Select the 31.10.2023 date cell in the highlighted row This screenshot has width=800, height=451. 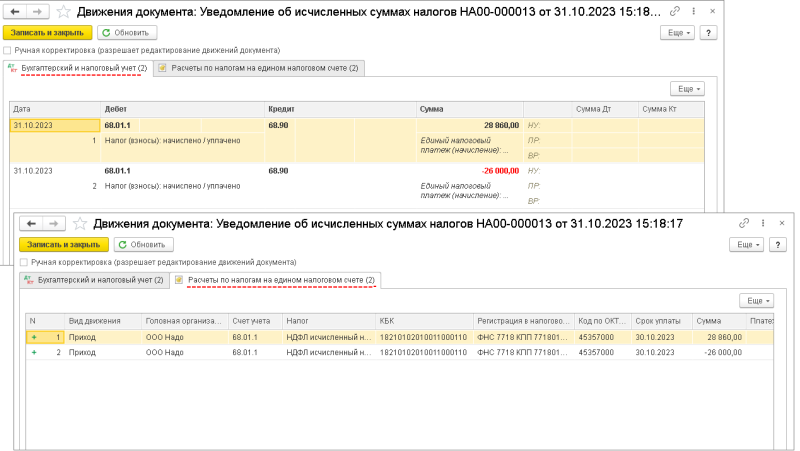coord(55,126)
